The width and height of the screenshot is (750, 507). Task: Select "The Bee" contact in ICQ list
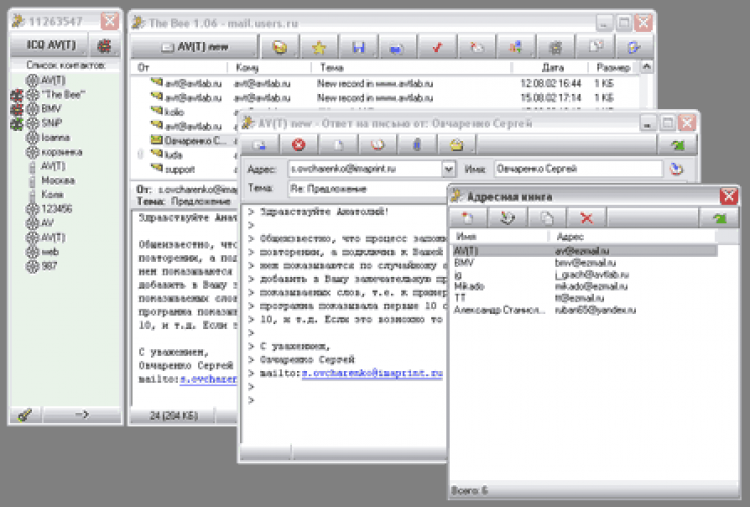pos(64,95)
